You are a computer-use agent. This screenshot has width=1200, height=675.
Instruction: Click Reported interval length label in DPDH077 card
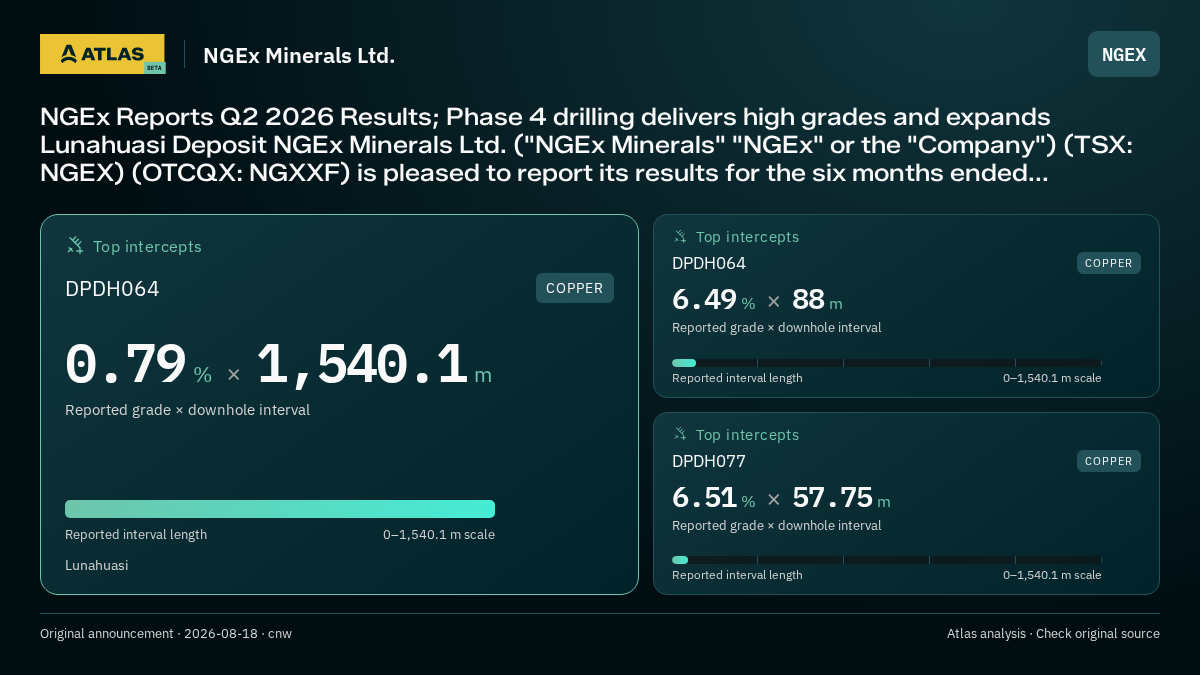point(737,575)
